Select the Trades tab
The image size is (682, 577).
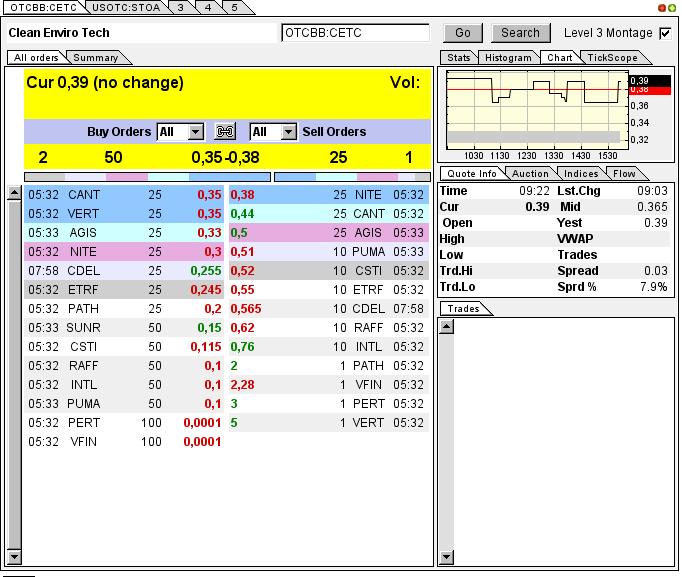464,308
